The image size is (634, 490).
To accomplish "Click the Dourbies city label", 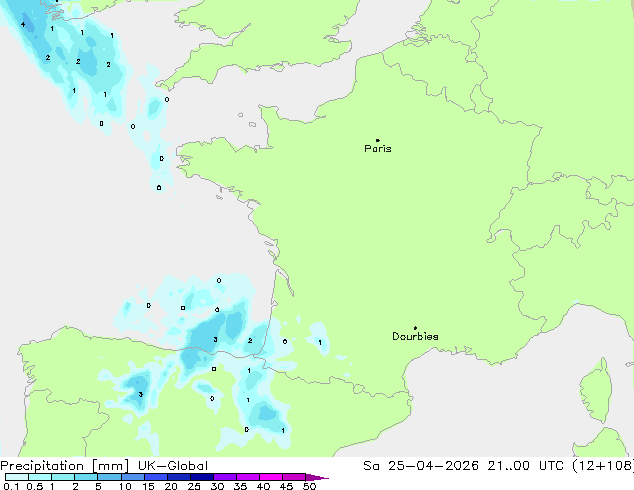I will (x=415, y=336).
